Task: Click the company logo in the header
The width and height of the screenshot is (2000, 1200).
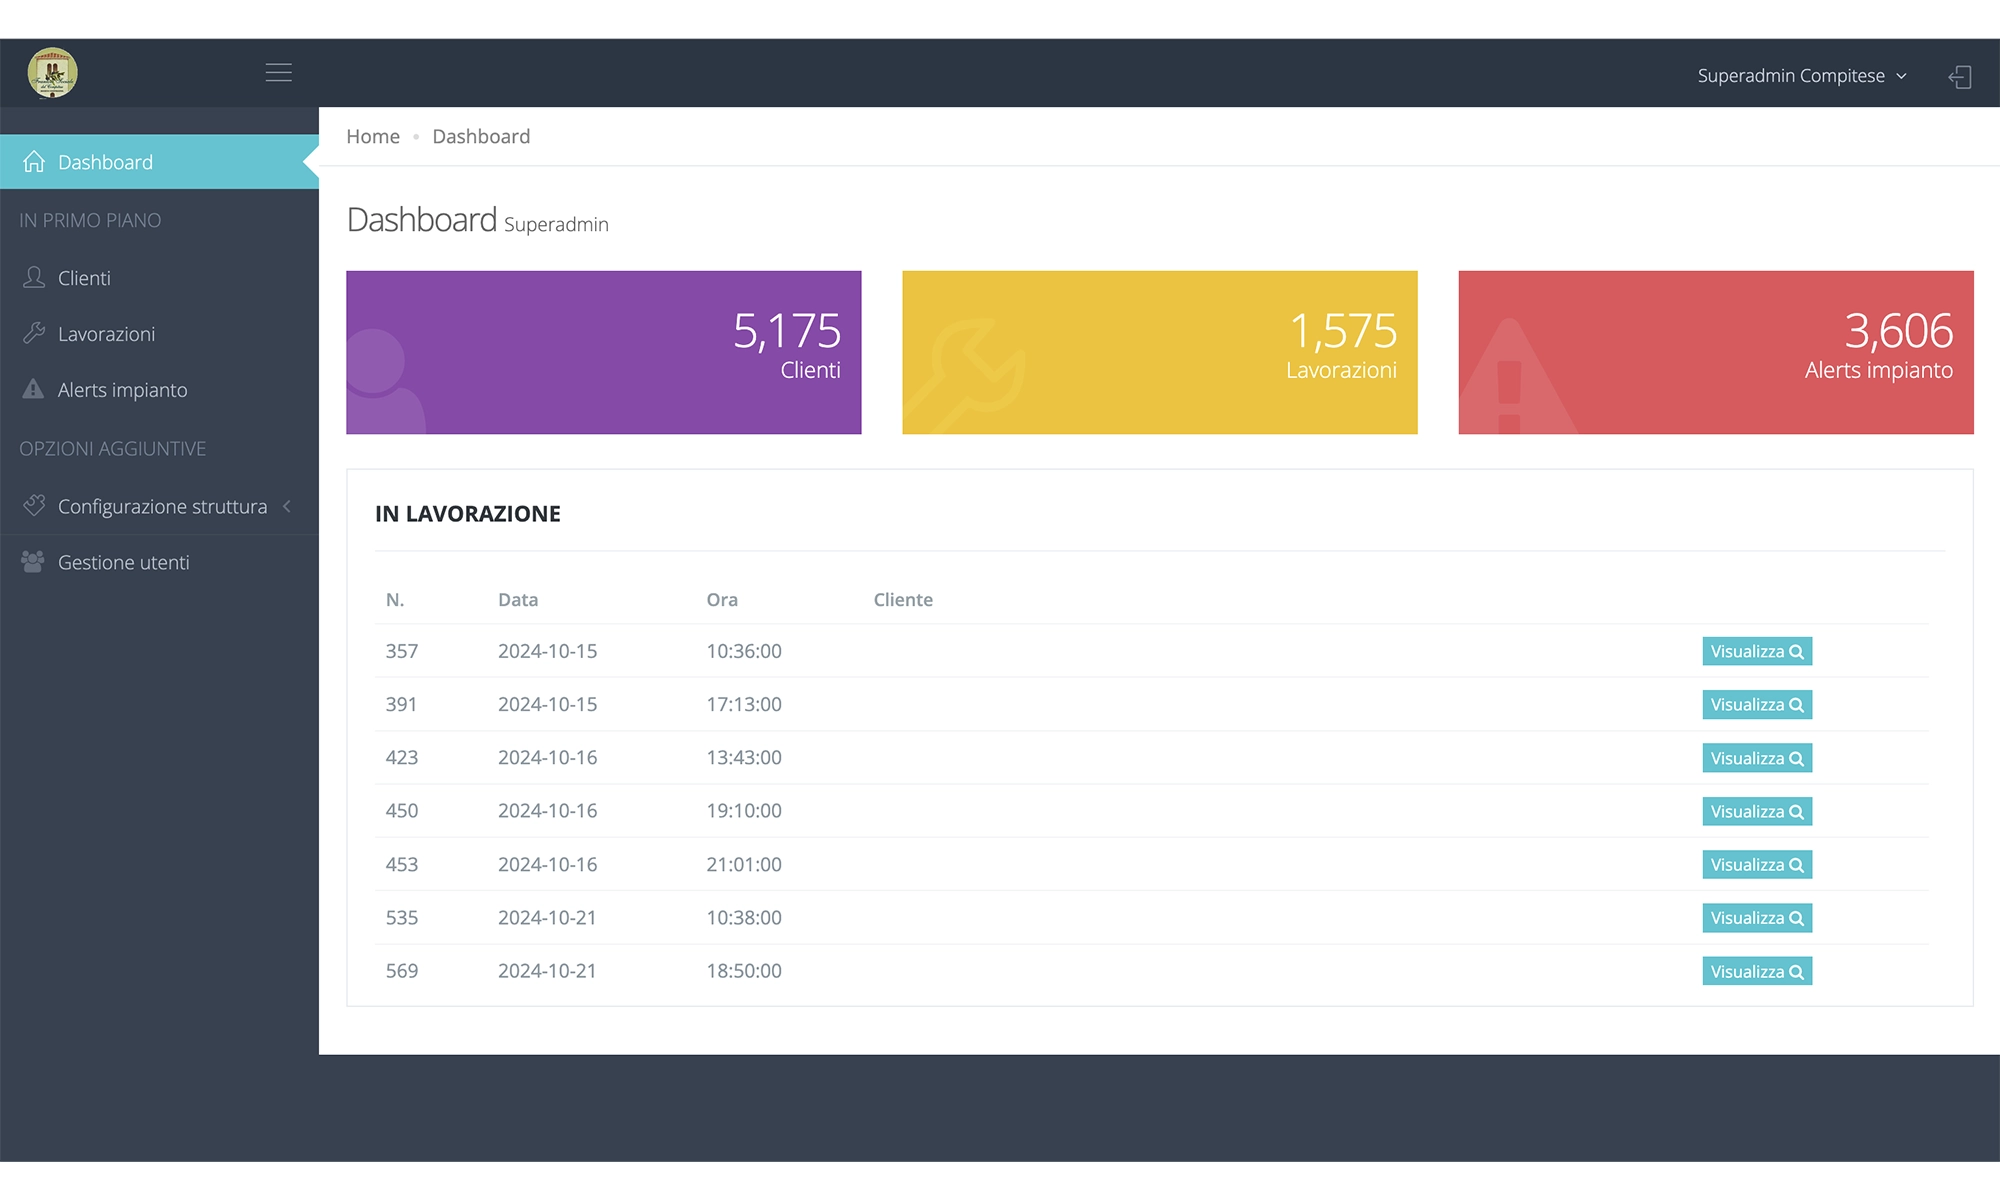Action: click(x=52, y=73)
